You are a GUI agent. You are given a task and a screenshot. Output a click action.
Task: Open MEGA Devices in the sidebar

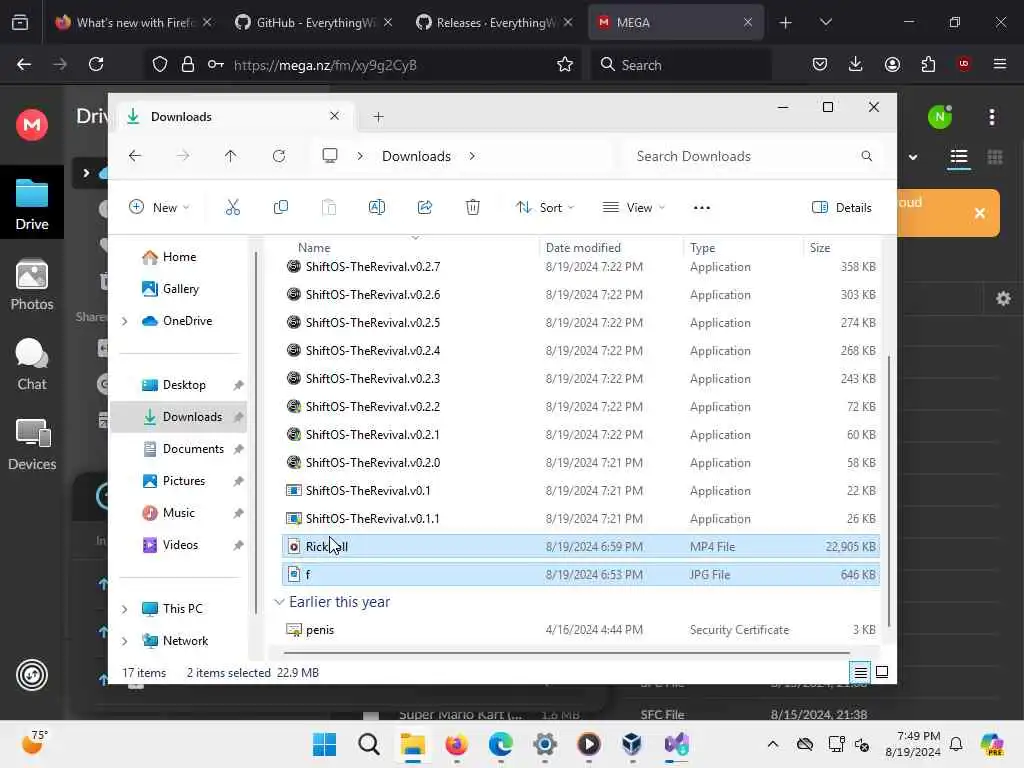coord(32,445)
